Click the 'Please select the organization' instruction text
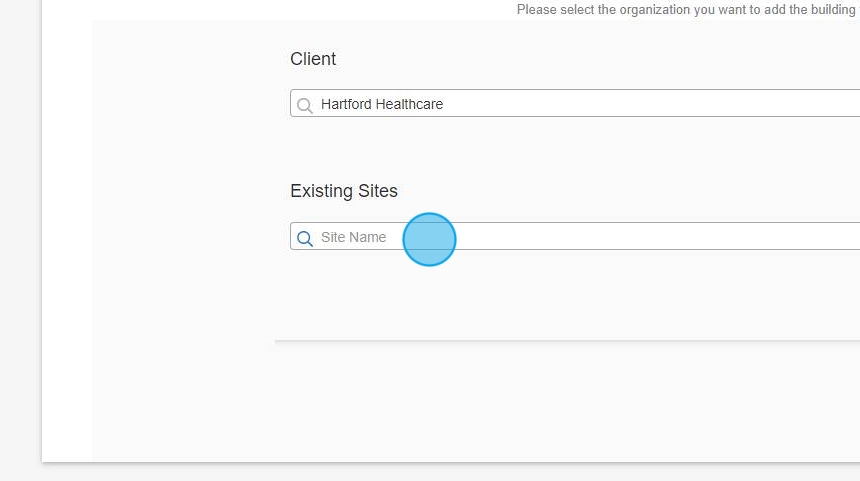Screen dimensions: 860x481 (686, 10)
